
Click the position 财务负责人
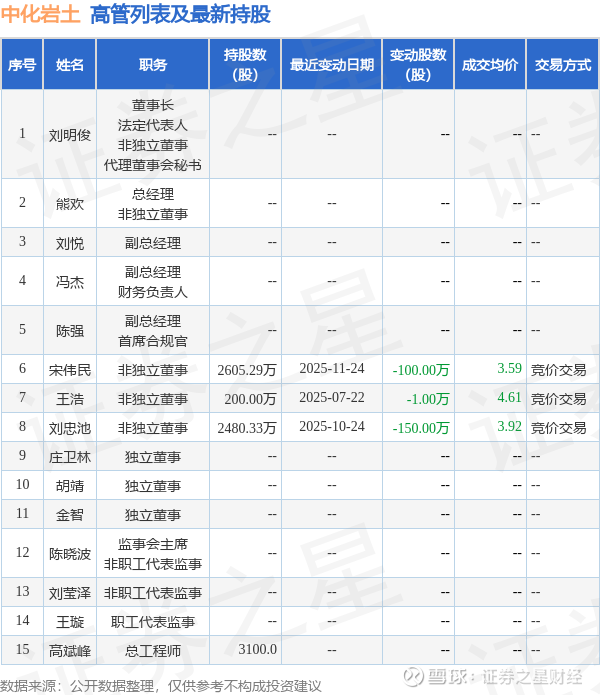[153, 292]
